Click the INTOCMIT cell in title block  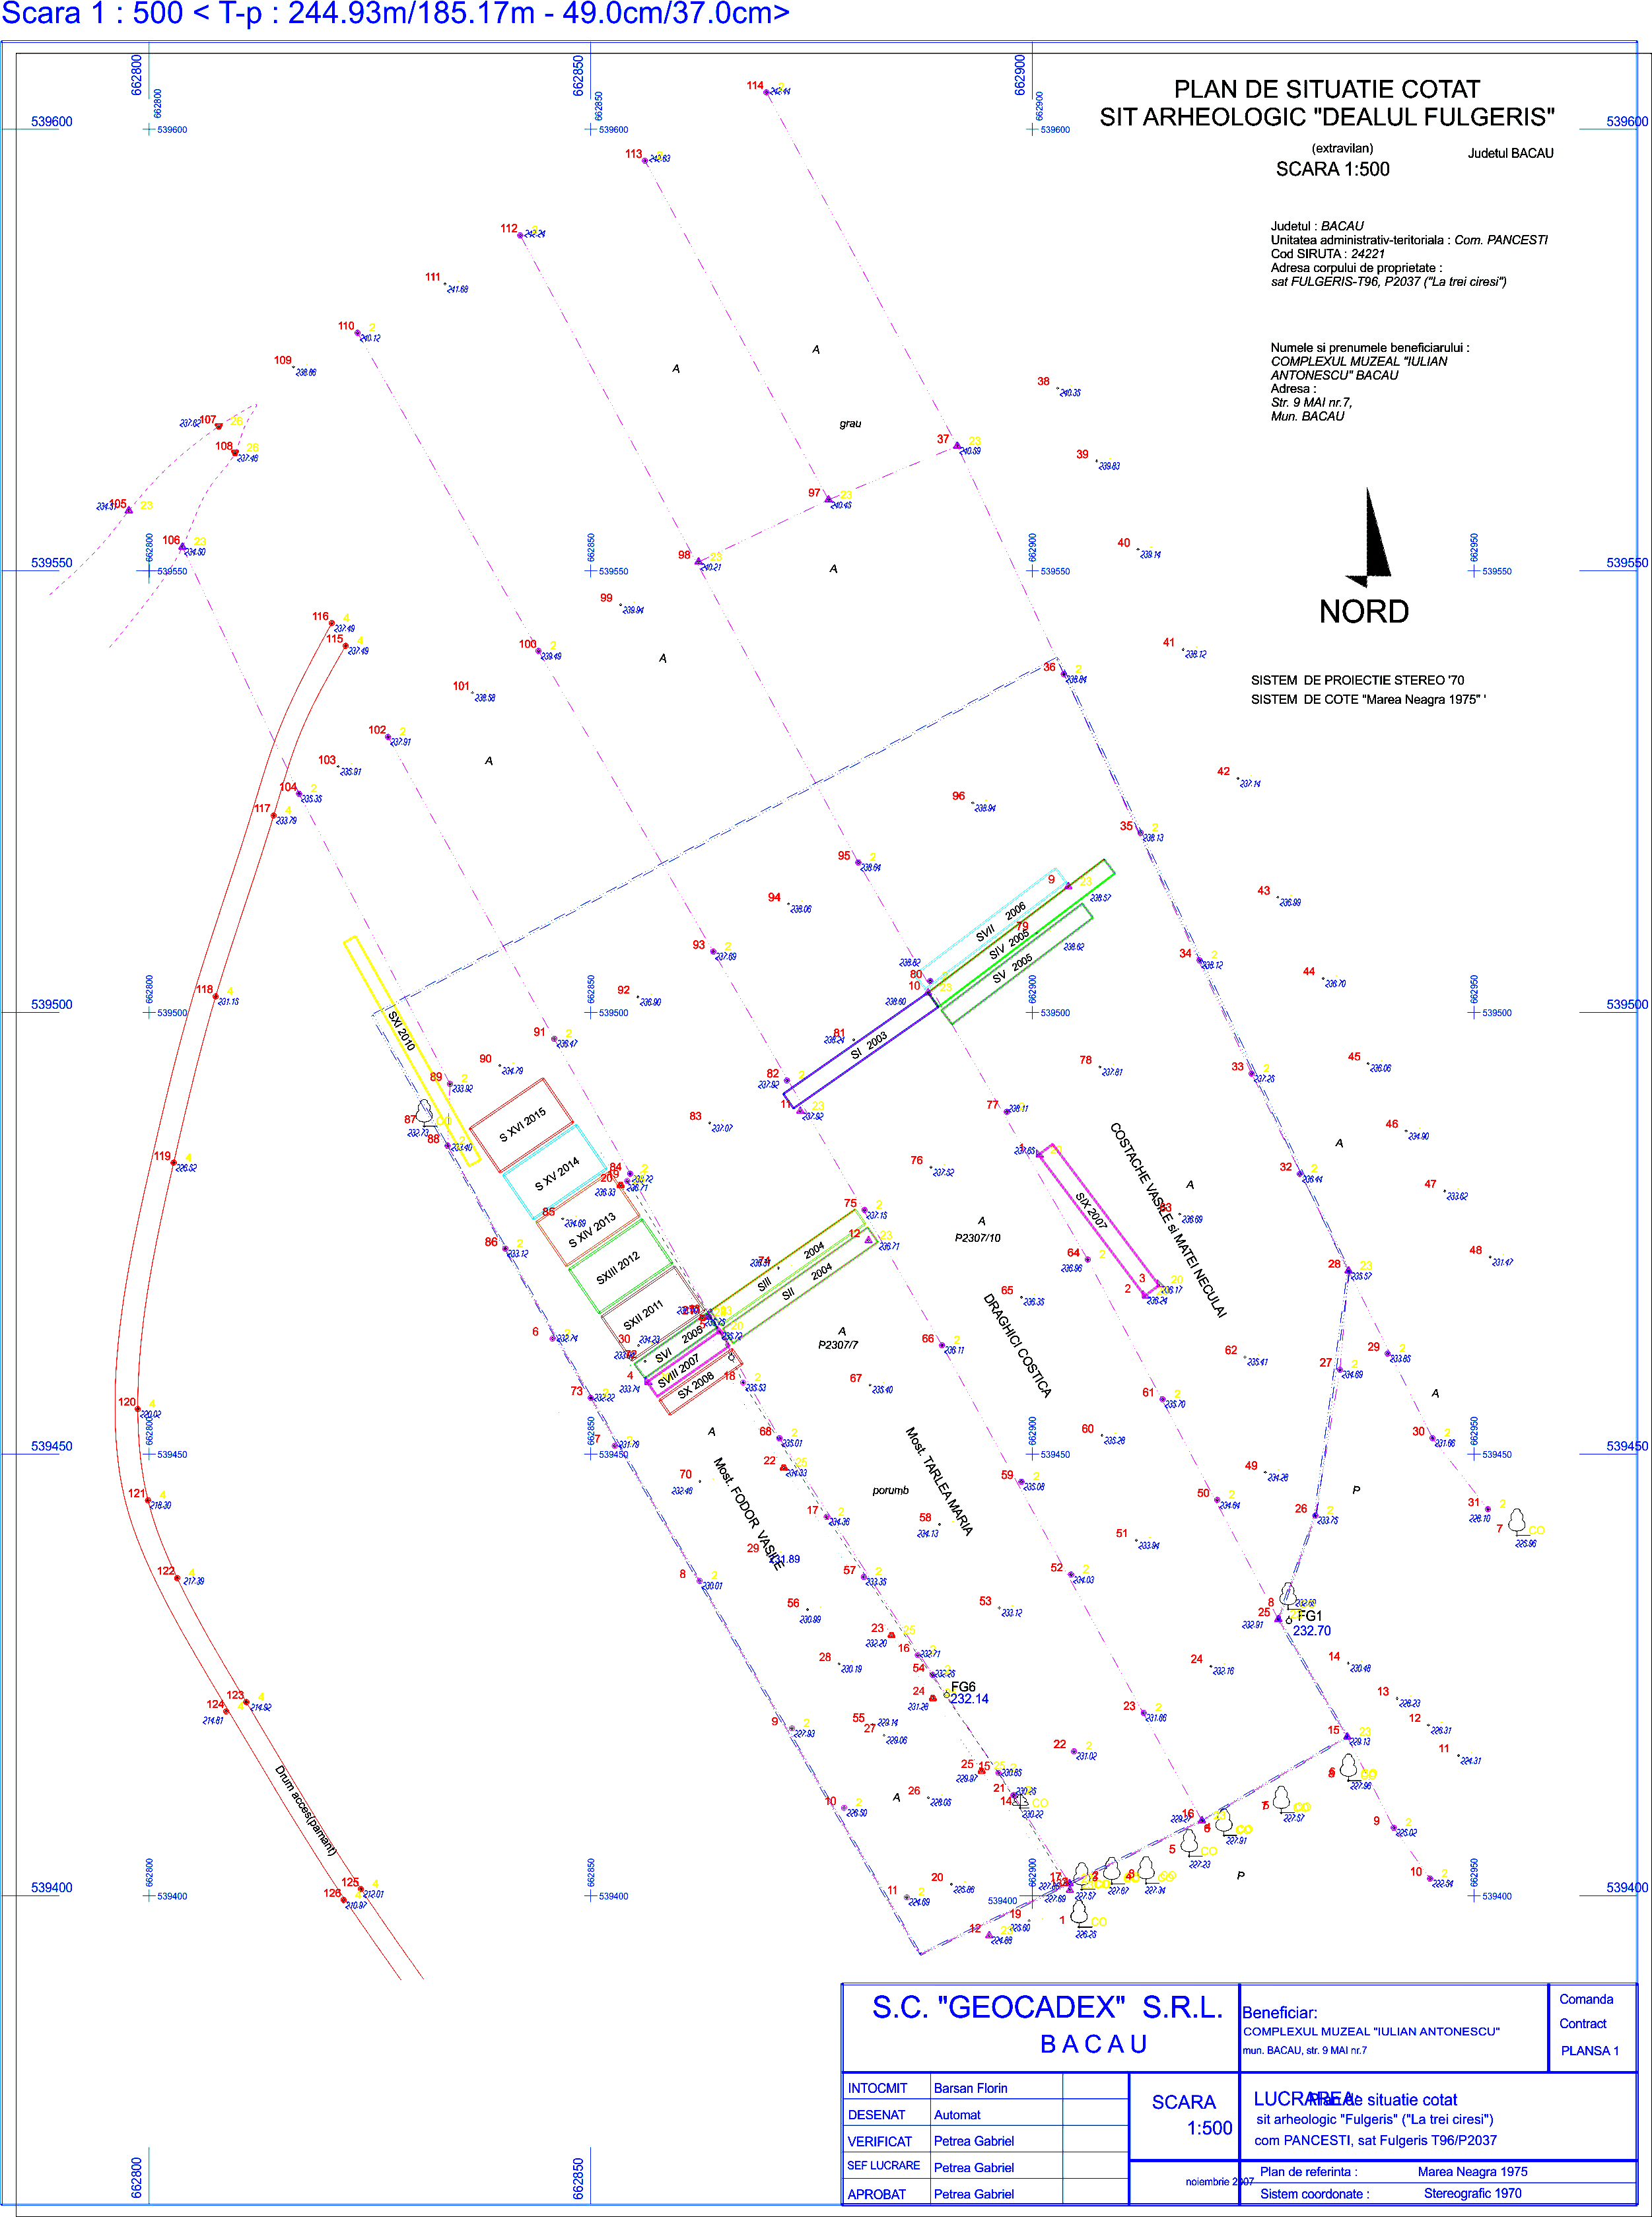pos(877,2088)
